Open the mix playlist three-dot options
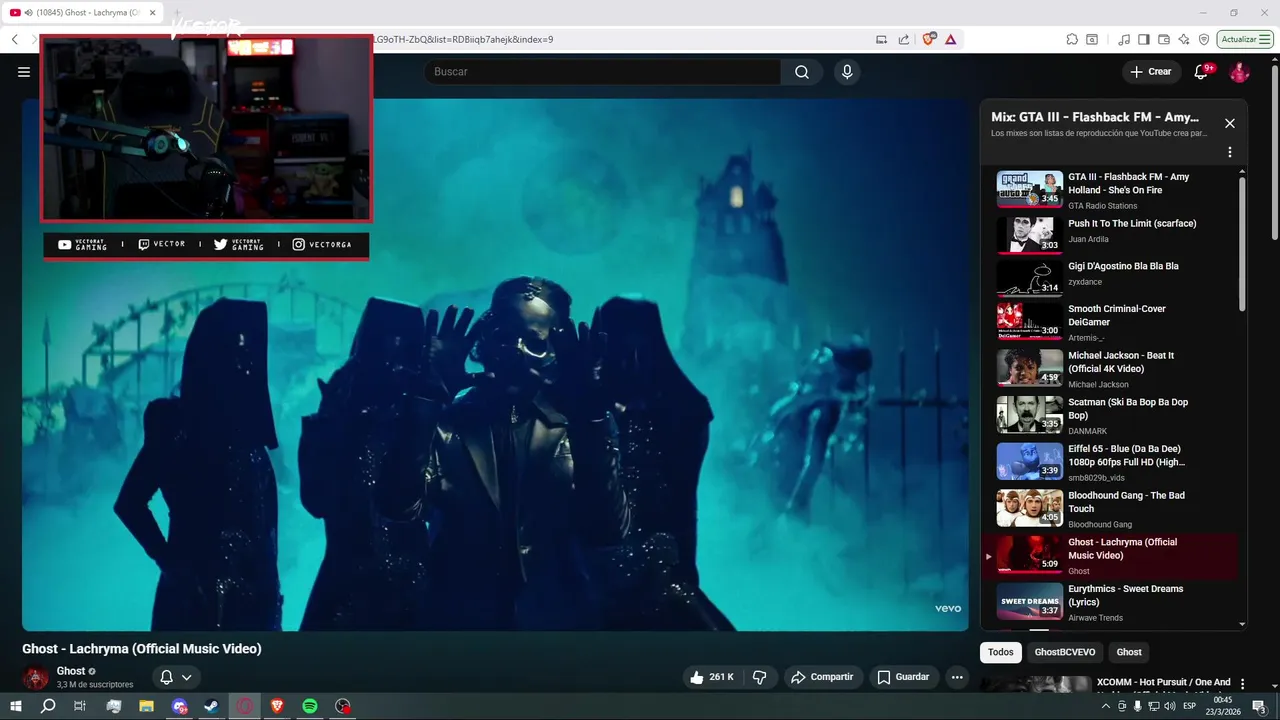 1230,152
